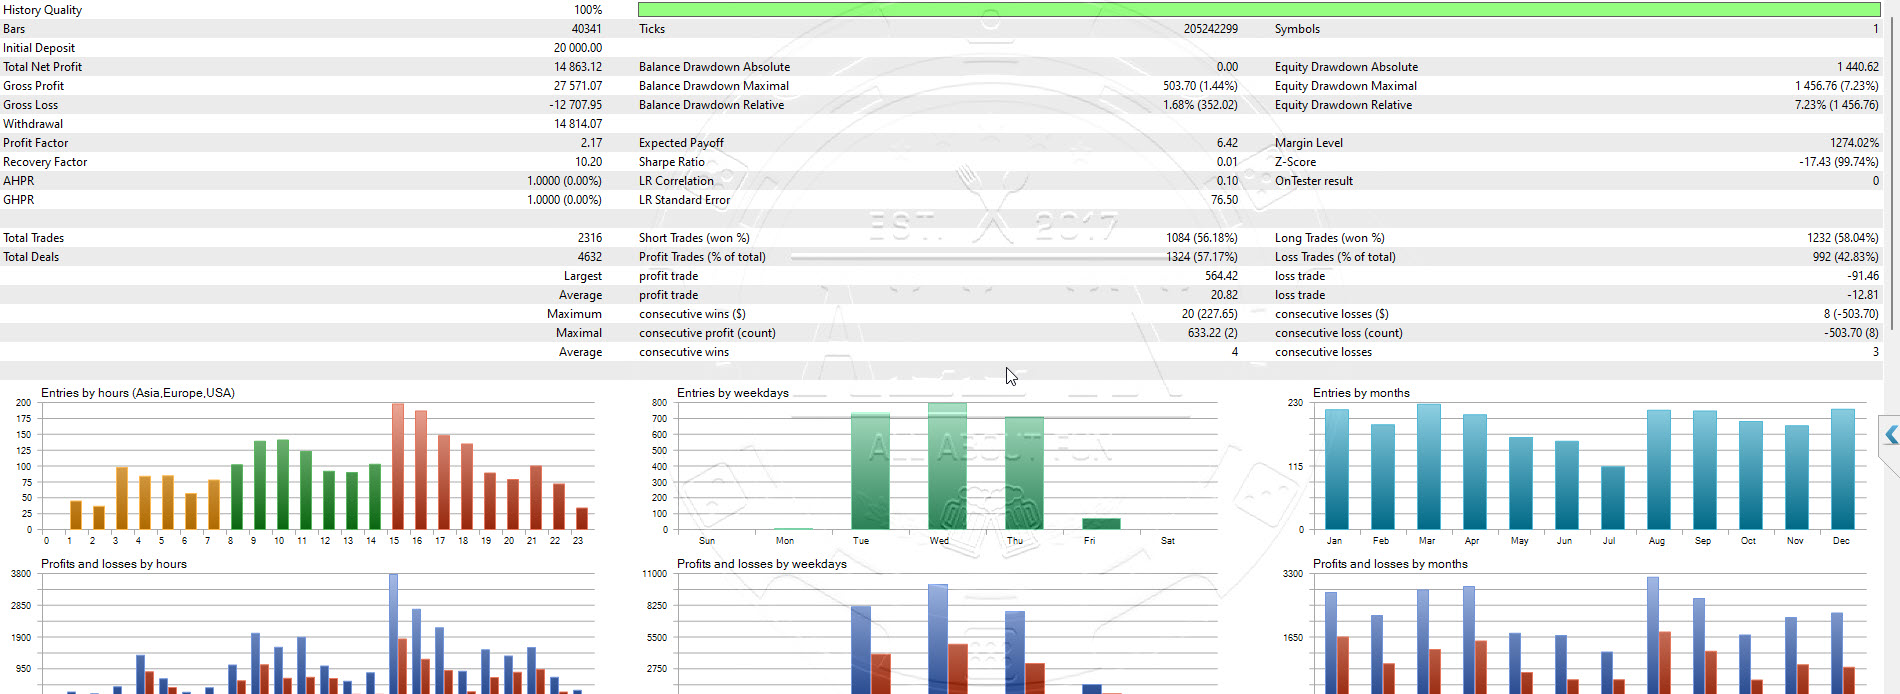Click the 'Ticks' label

[x=652, y=29]
